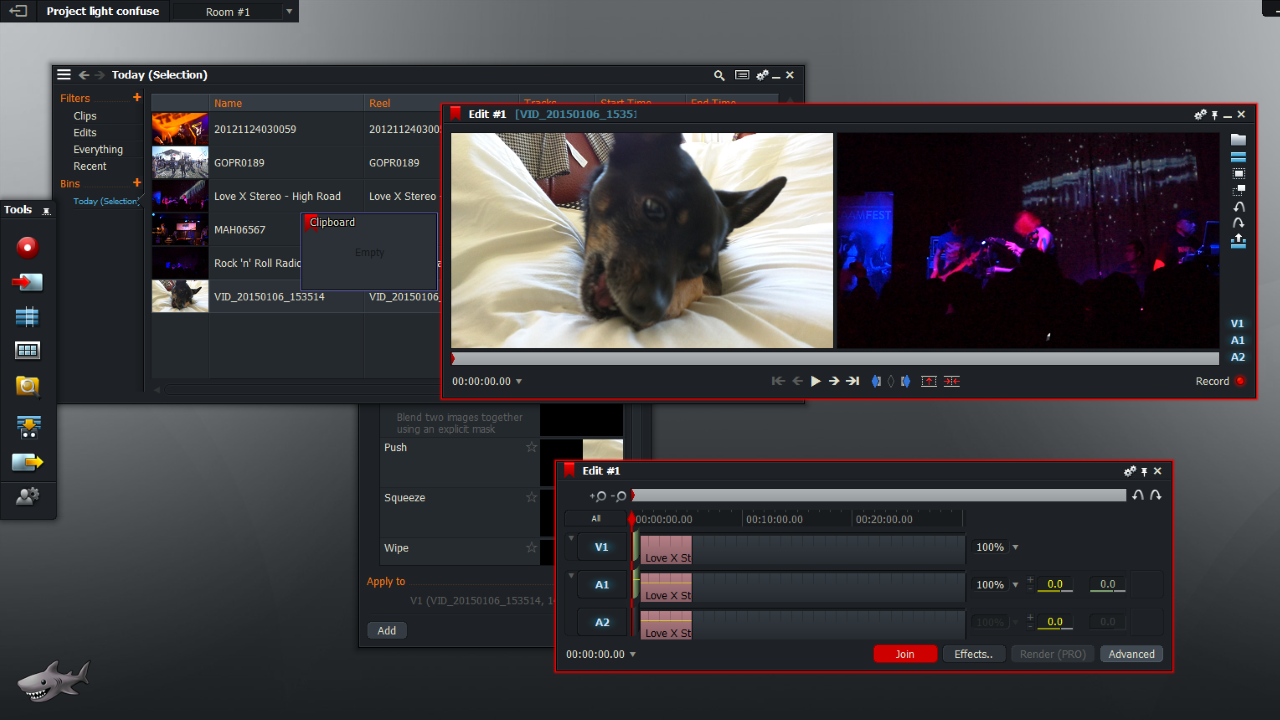Viewport: 1280px width, 720px height.
Task: Select the GOPR0189 clip thumbnail
Action: [x=180, y=161]
